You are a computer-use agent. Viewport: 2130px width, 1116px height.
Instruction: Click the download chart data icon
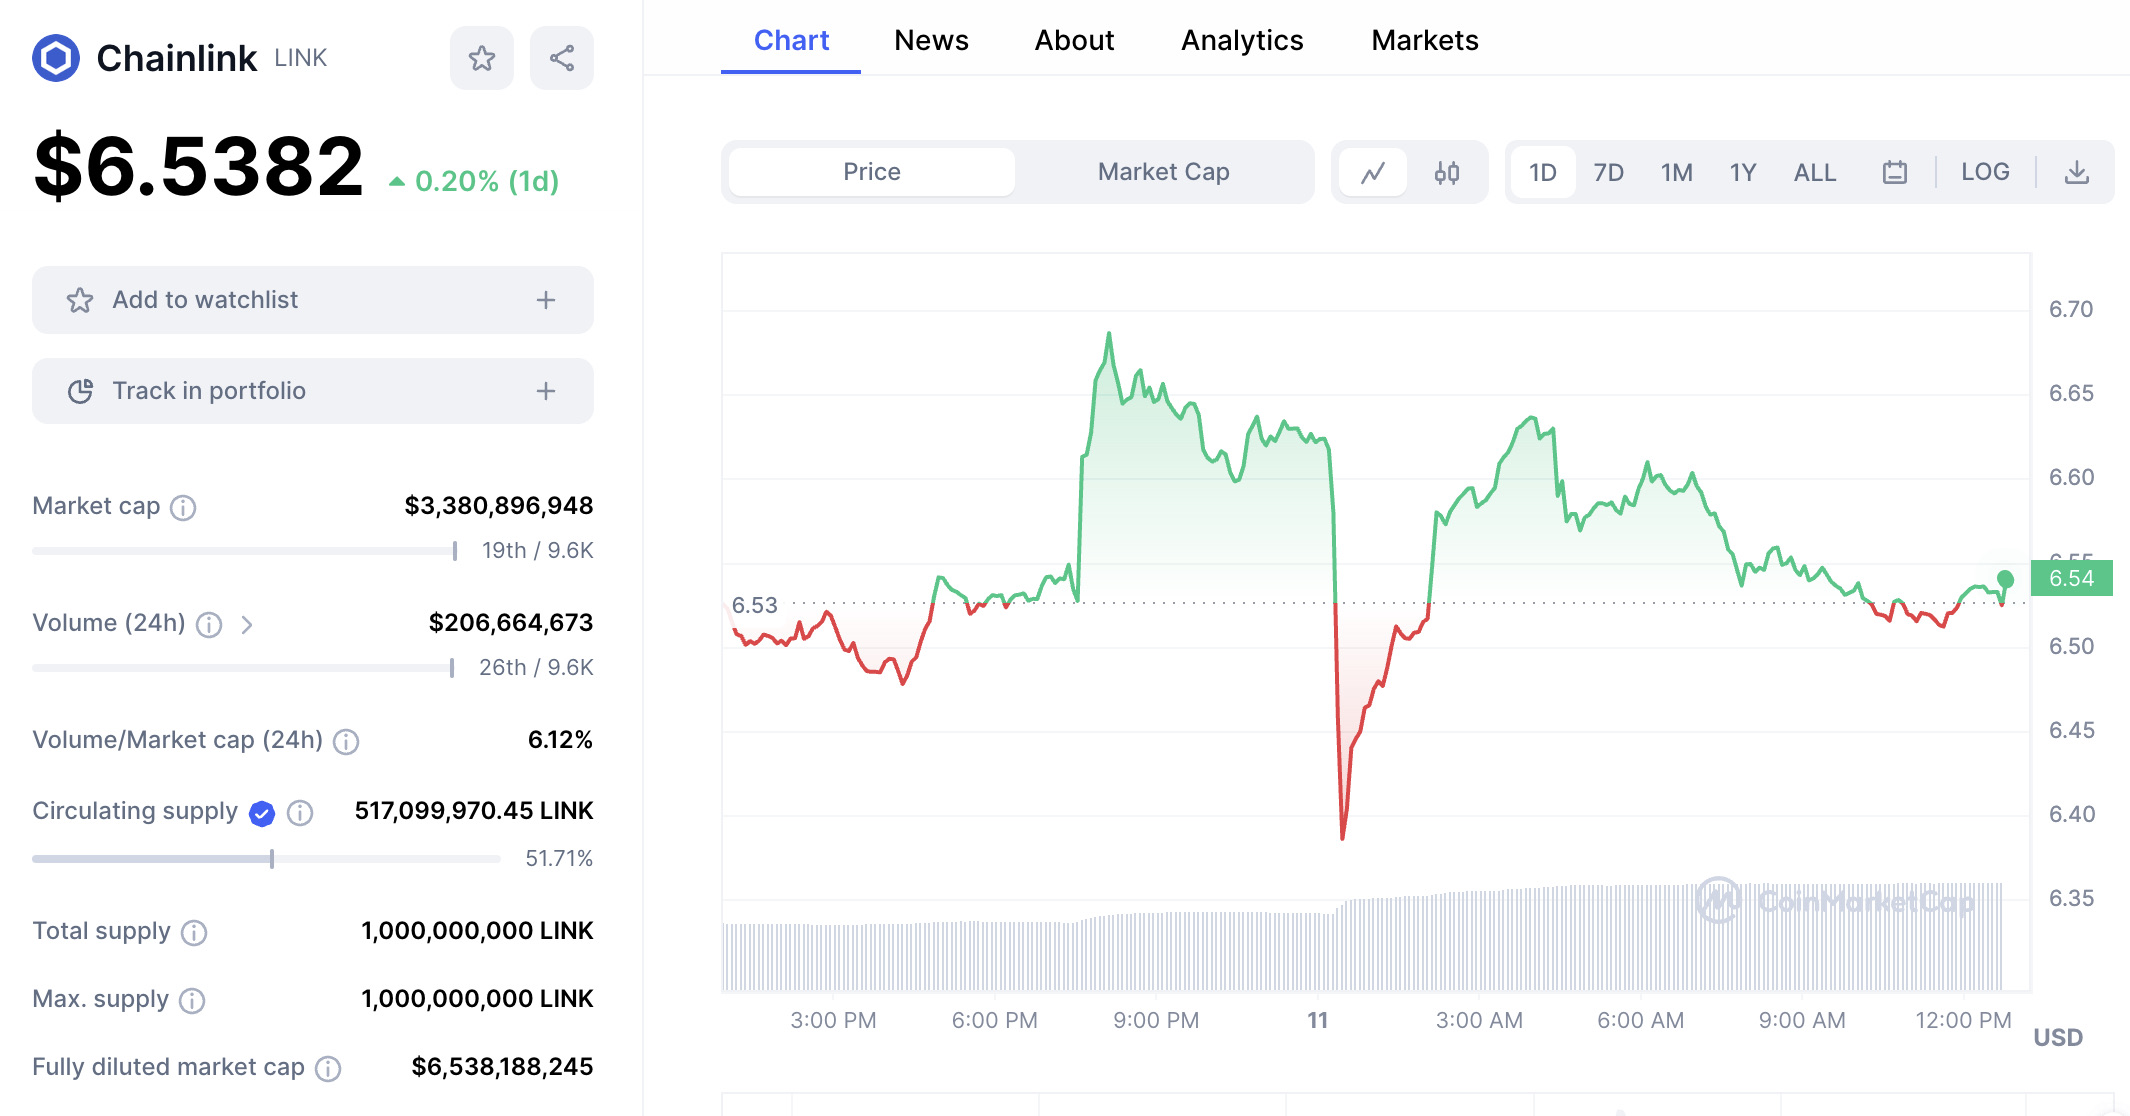(x=2079, y=171)
